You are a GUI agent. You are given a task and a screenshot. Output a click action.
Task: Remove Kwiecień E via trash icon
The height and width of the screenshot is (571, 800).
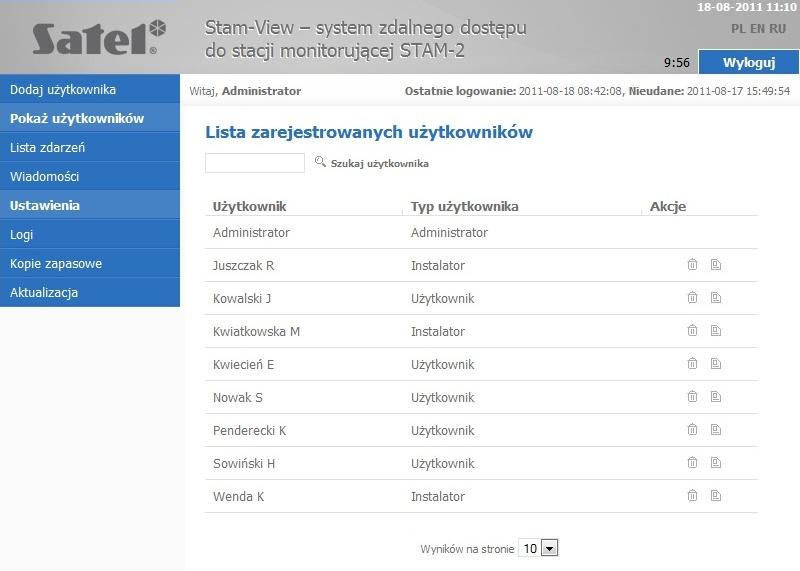pyautogui.click(x=692, y=363)
